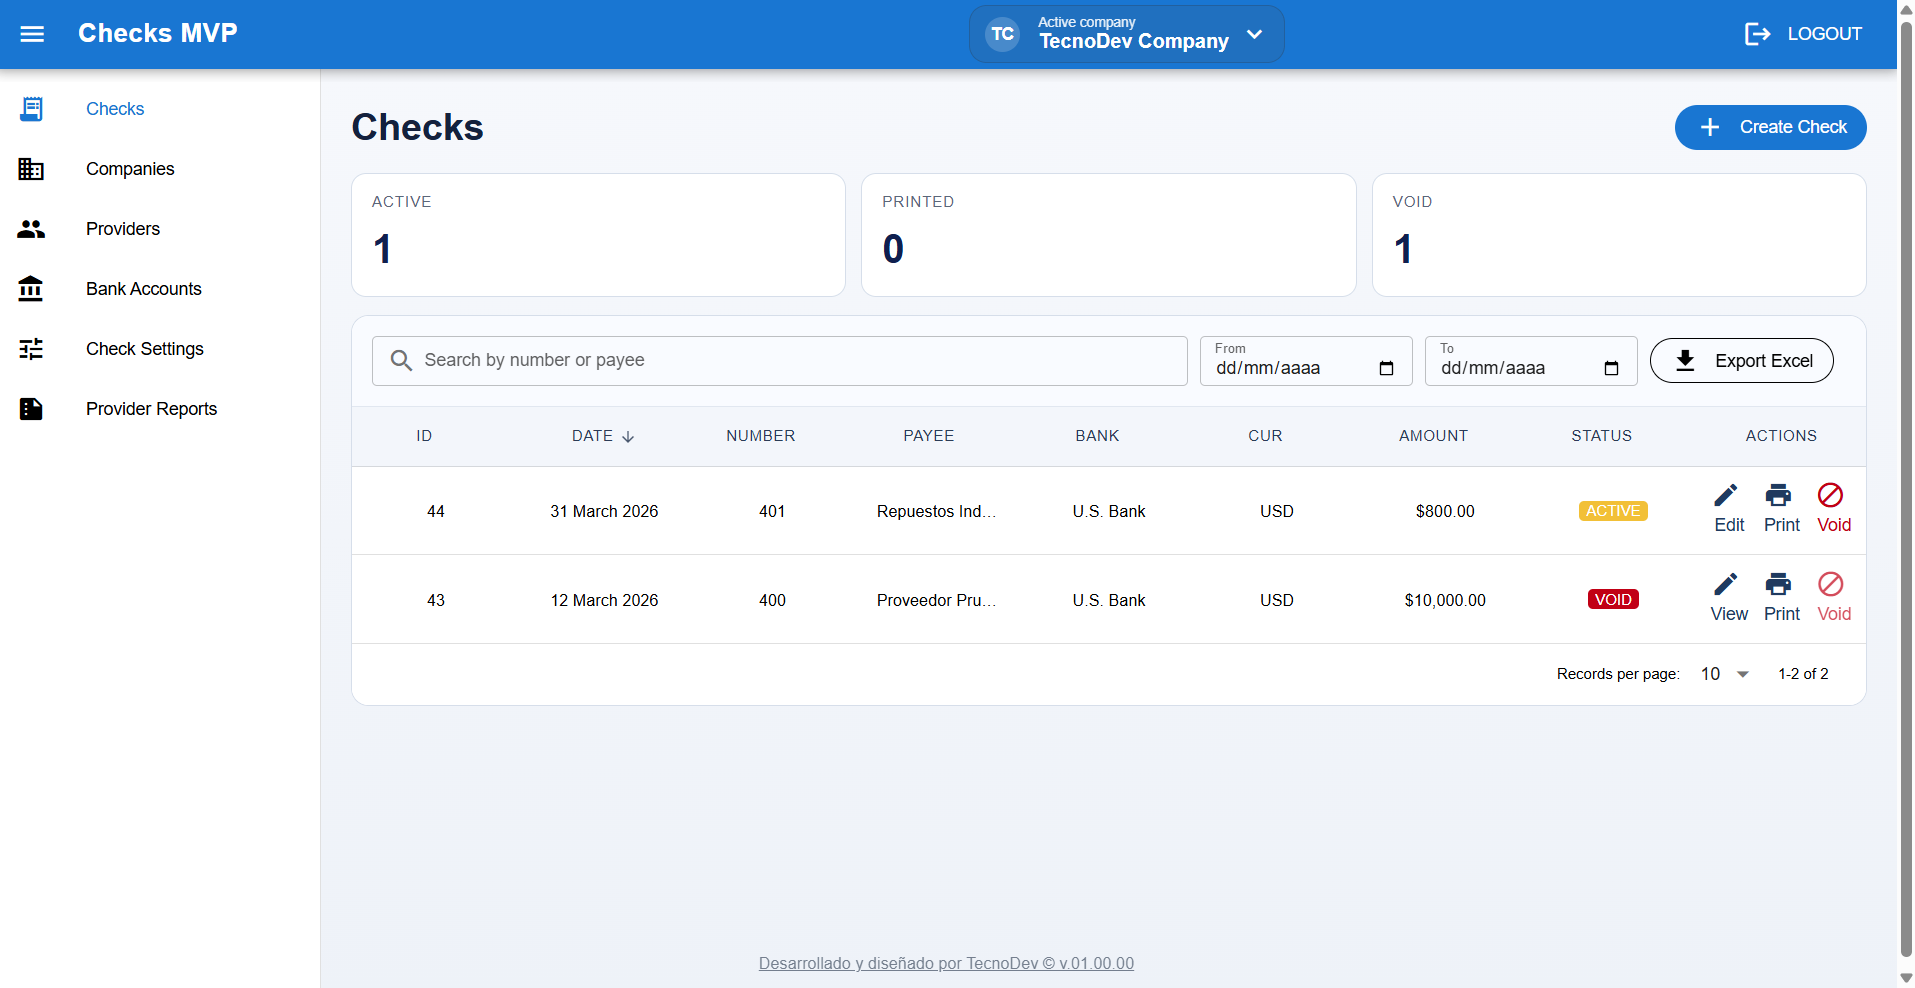Click the Edit pencil icon for check 401

click(x=1727, y=497)
